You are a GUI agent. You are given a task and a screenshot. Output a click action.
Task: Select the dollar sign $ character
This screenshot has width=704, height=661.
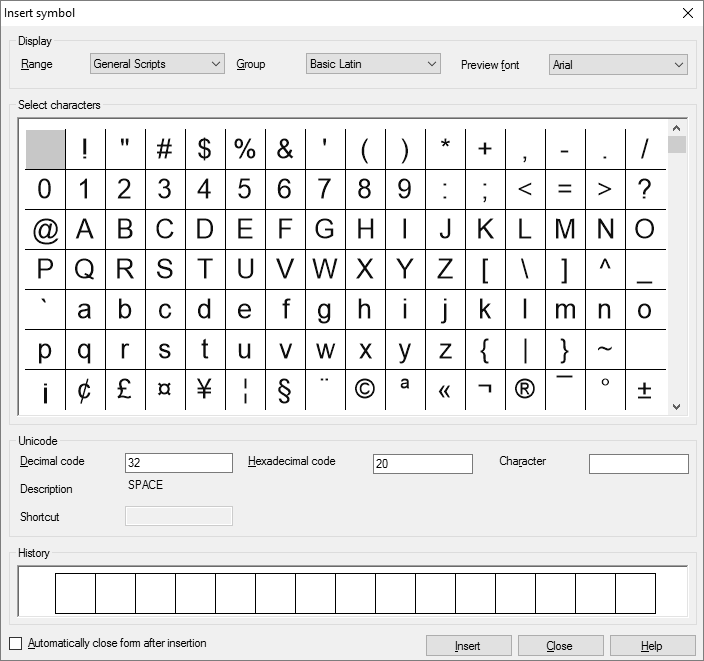(205, 149)
